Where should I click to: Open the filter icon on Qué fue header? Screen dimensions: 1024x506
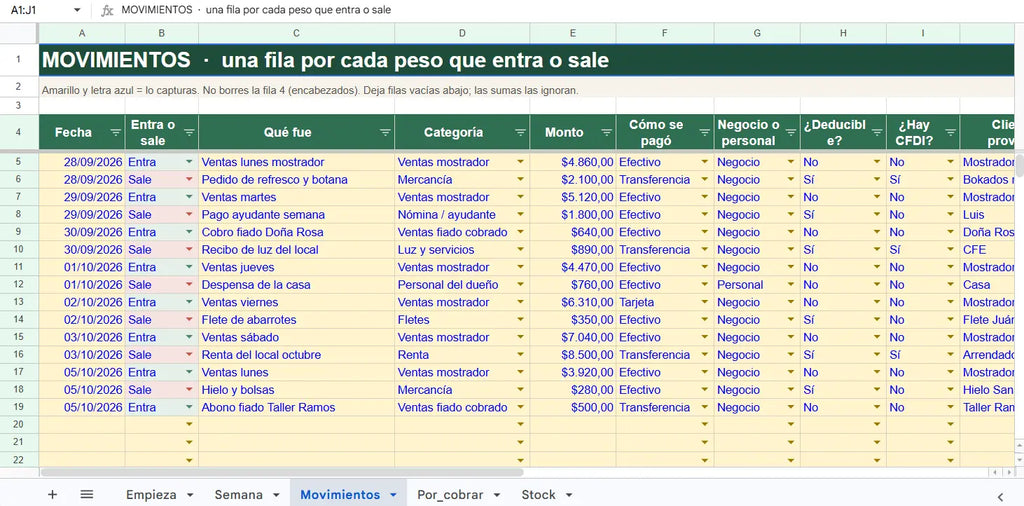[385, 133]
